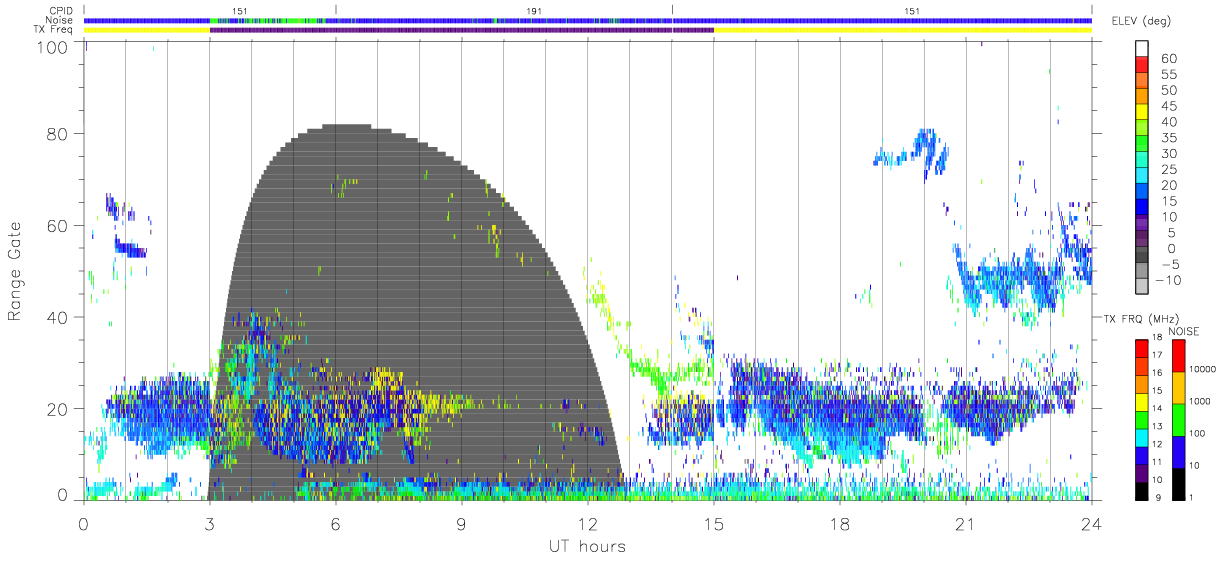Click the 21 label on the UT hours axis
1228x567 pixels.
[x=965, y=523]
